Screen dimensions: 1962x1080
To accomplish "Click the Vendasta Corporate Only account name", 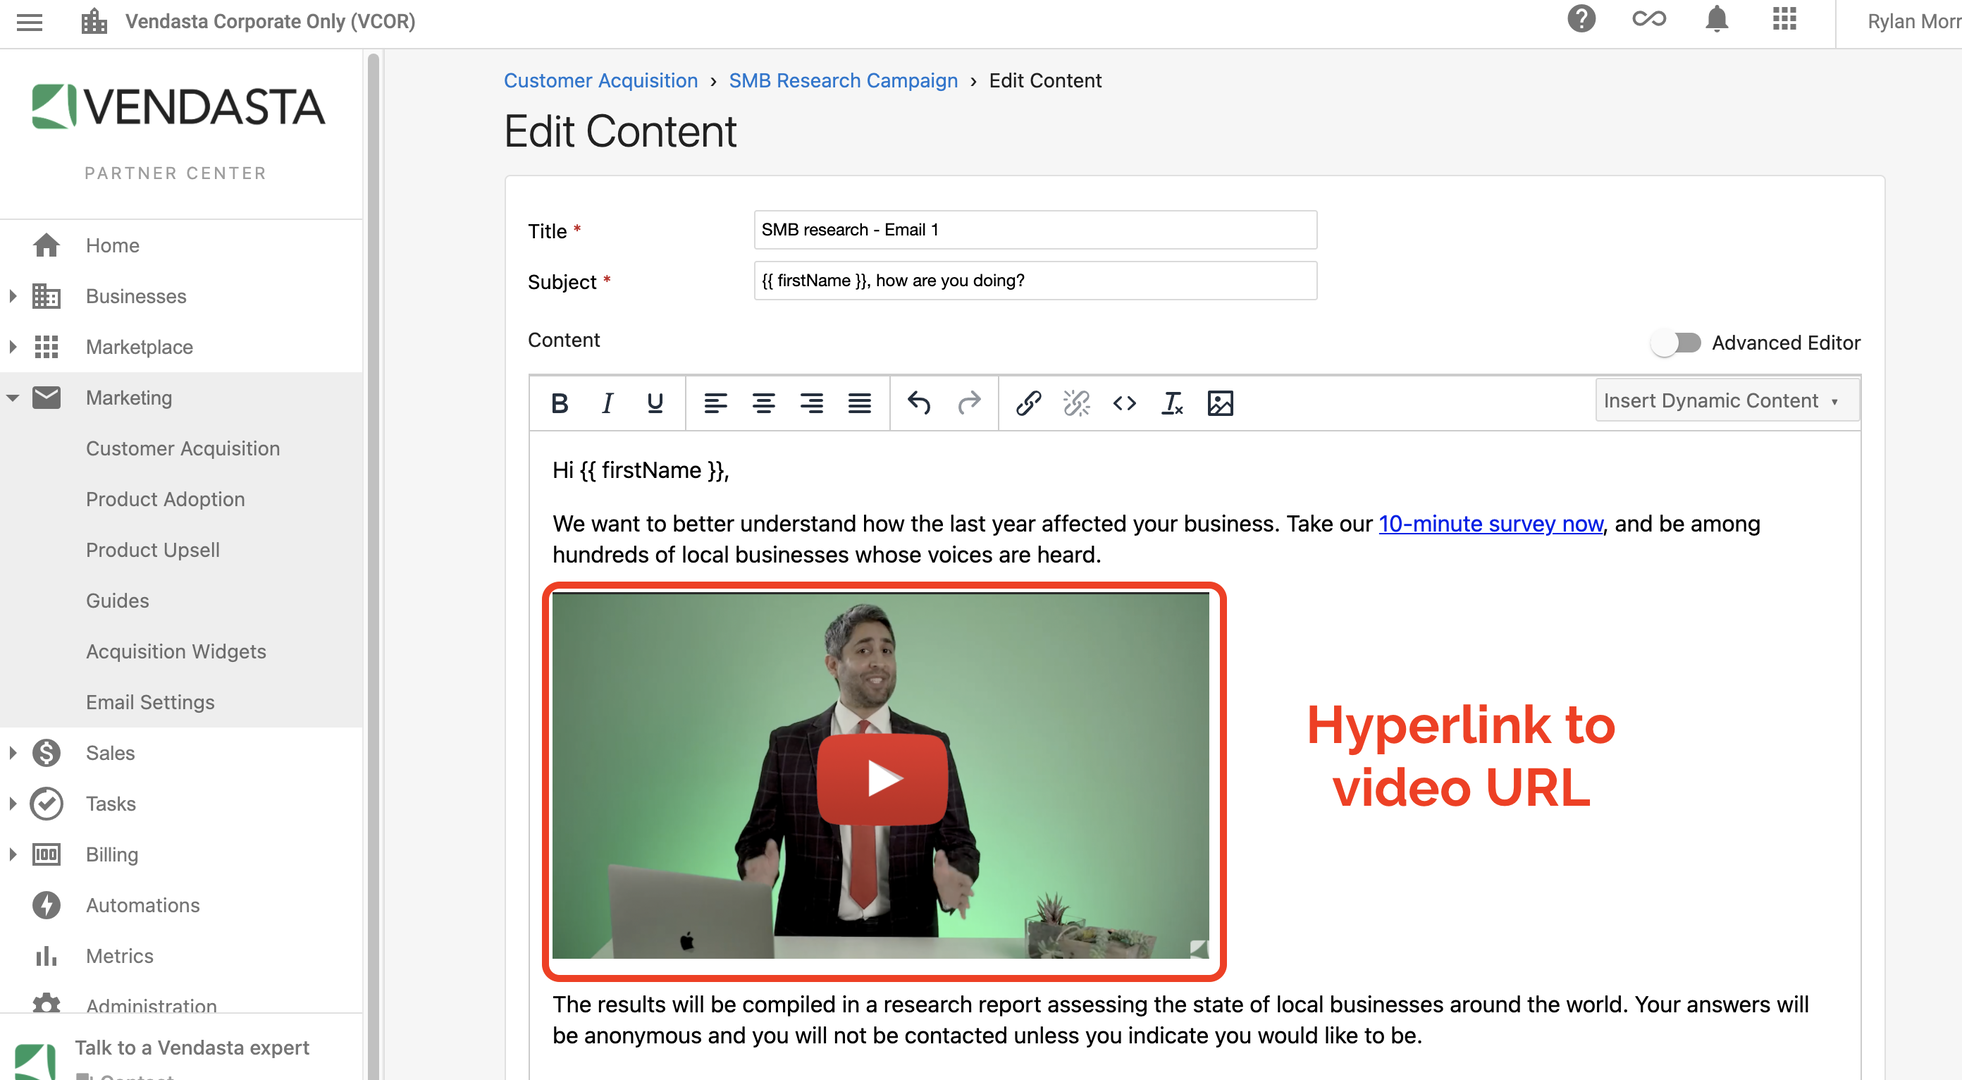I will (270, 21).
